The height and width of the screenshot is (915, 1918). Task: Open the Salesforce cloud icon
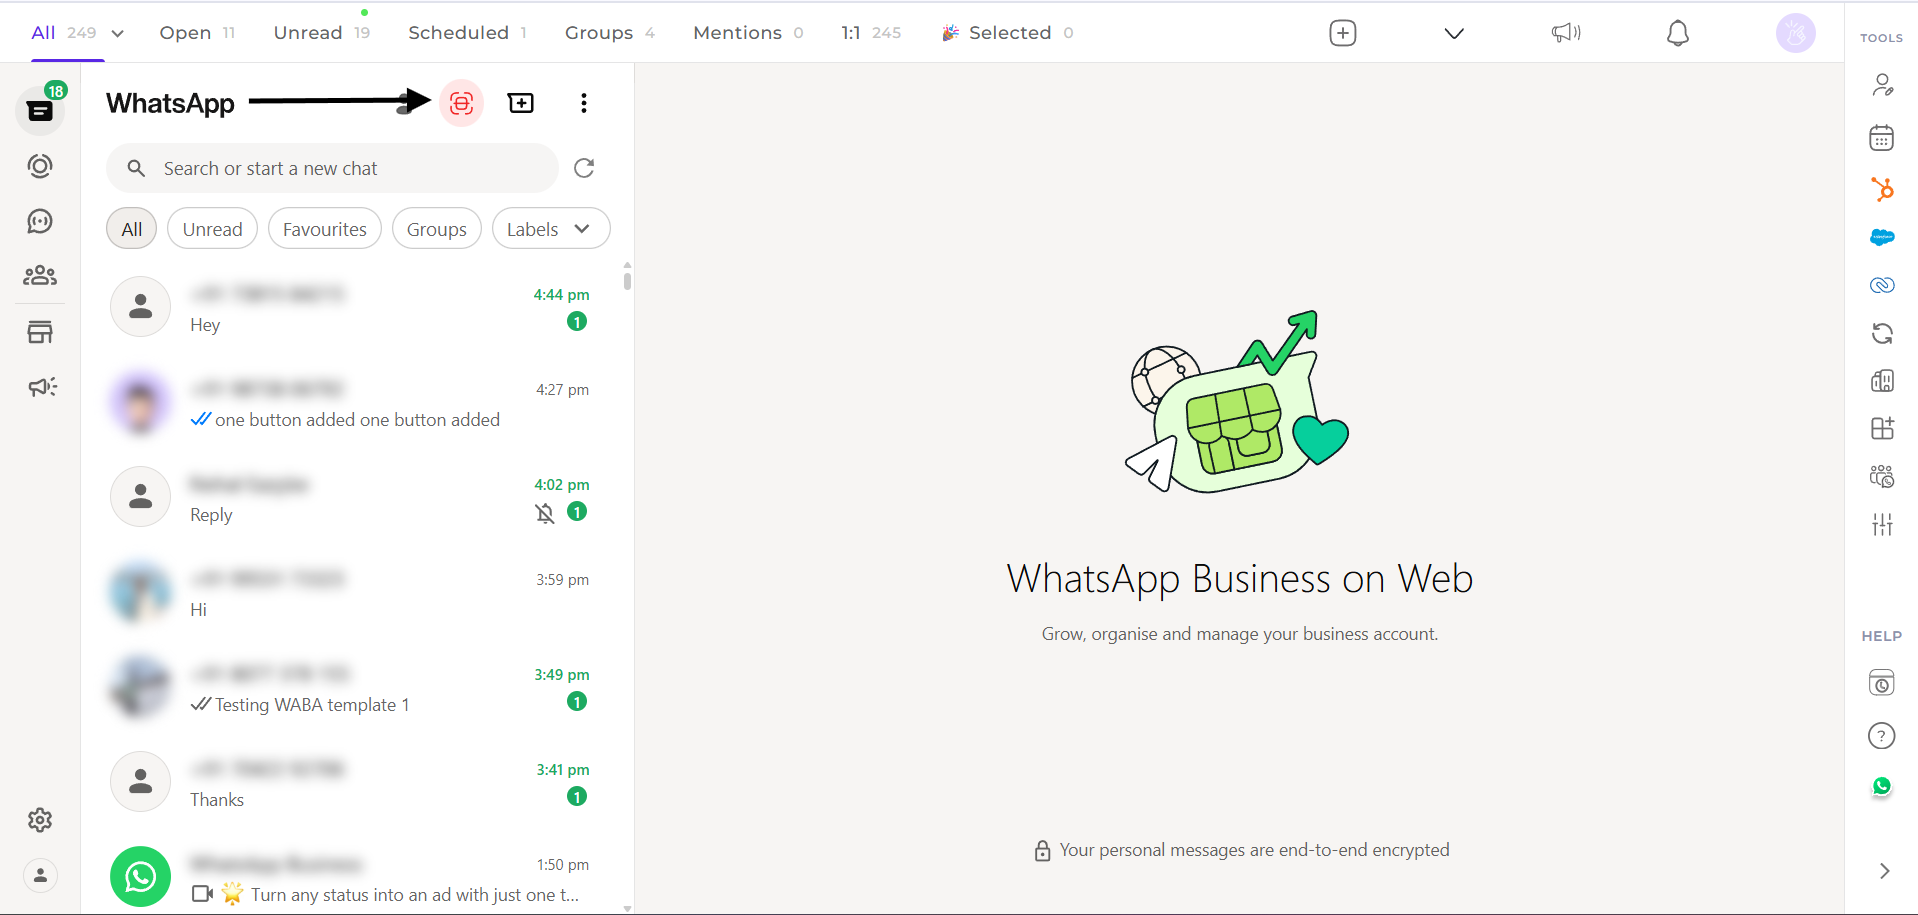click(1882, 237)
